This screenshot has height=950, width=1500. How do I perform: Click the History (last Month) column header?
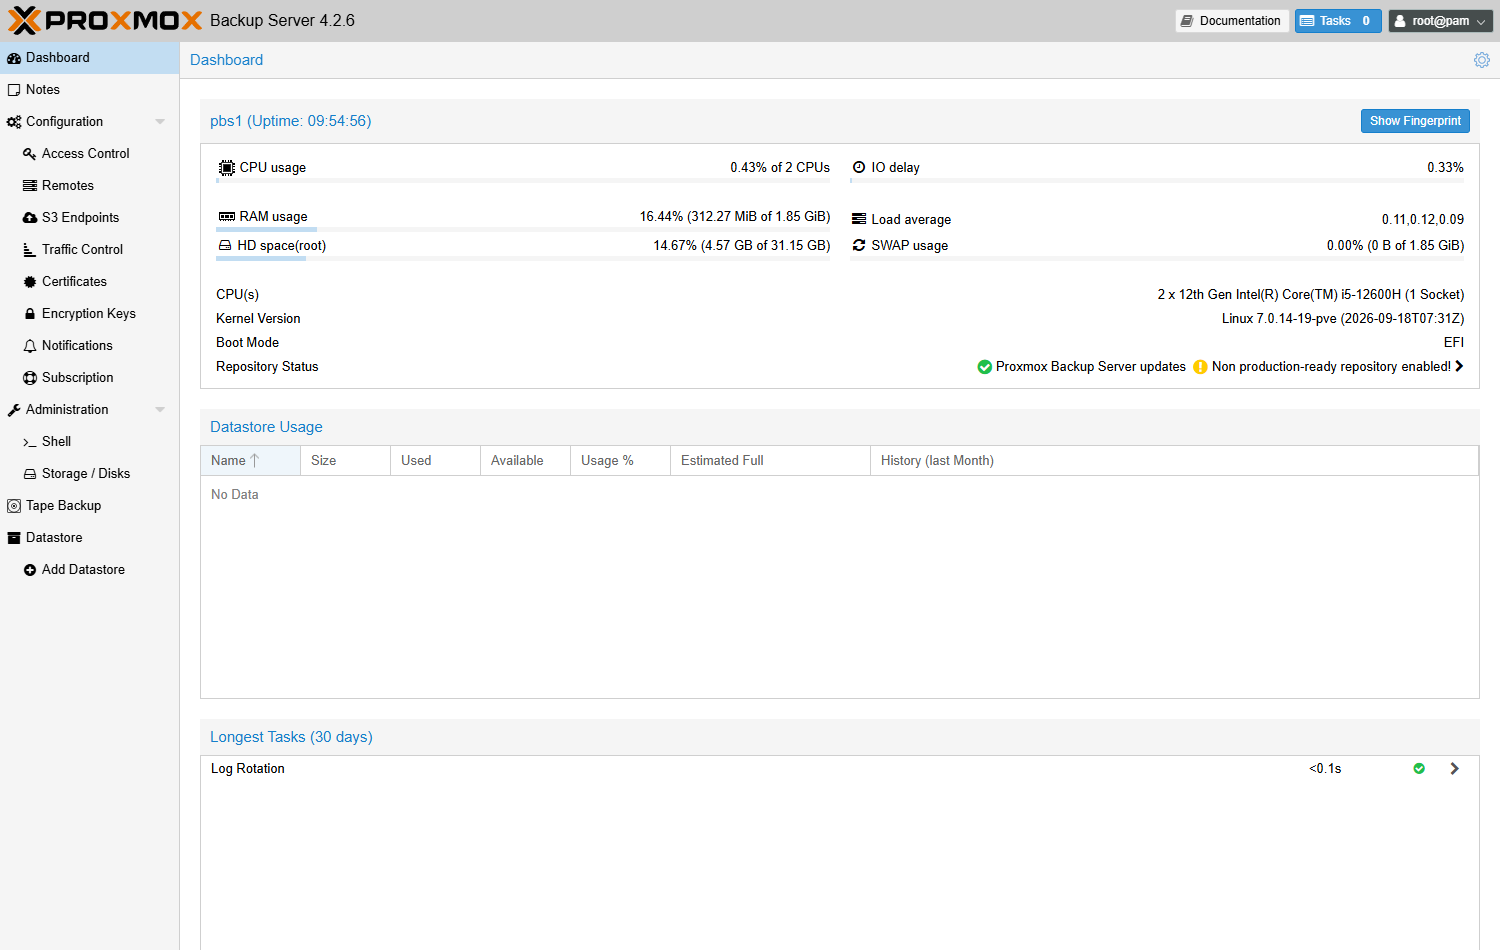tap(1174, 461)
